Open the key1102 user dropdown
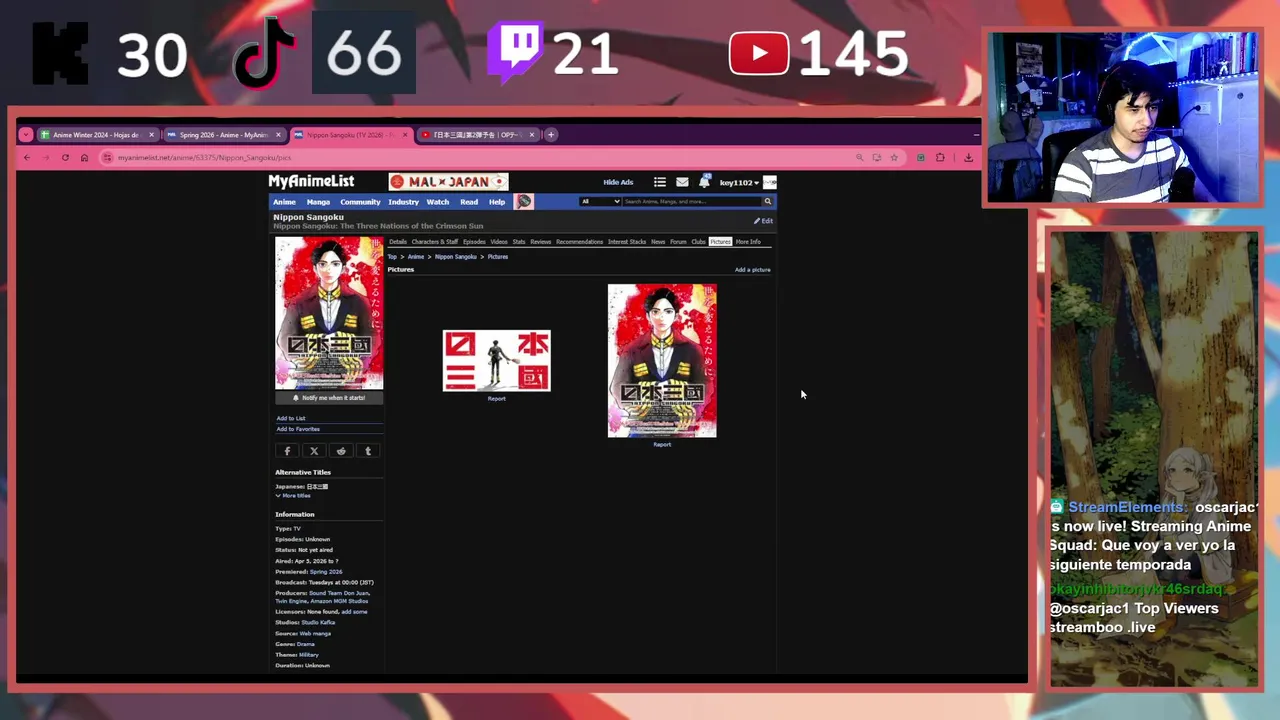Viewport: 1280px width, 720px height. 739,183
